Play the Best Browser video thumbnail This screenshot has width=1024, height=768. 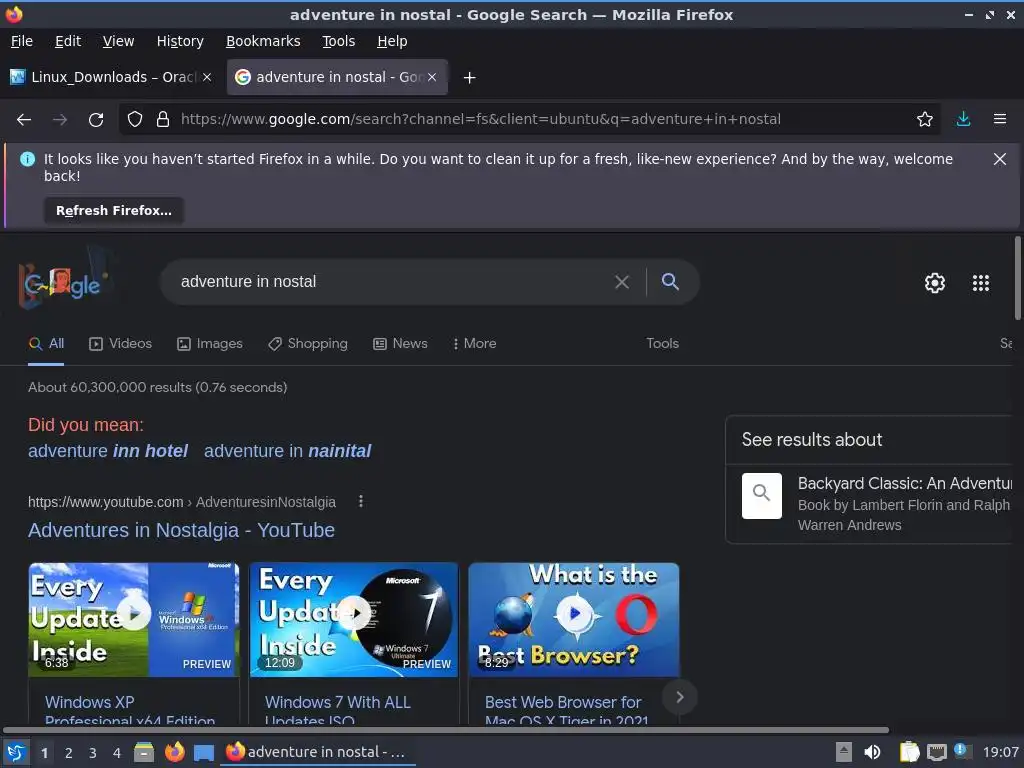[x=574, y=619]
